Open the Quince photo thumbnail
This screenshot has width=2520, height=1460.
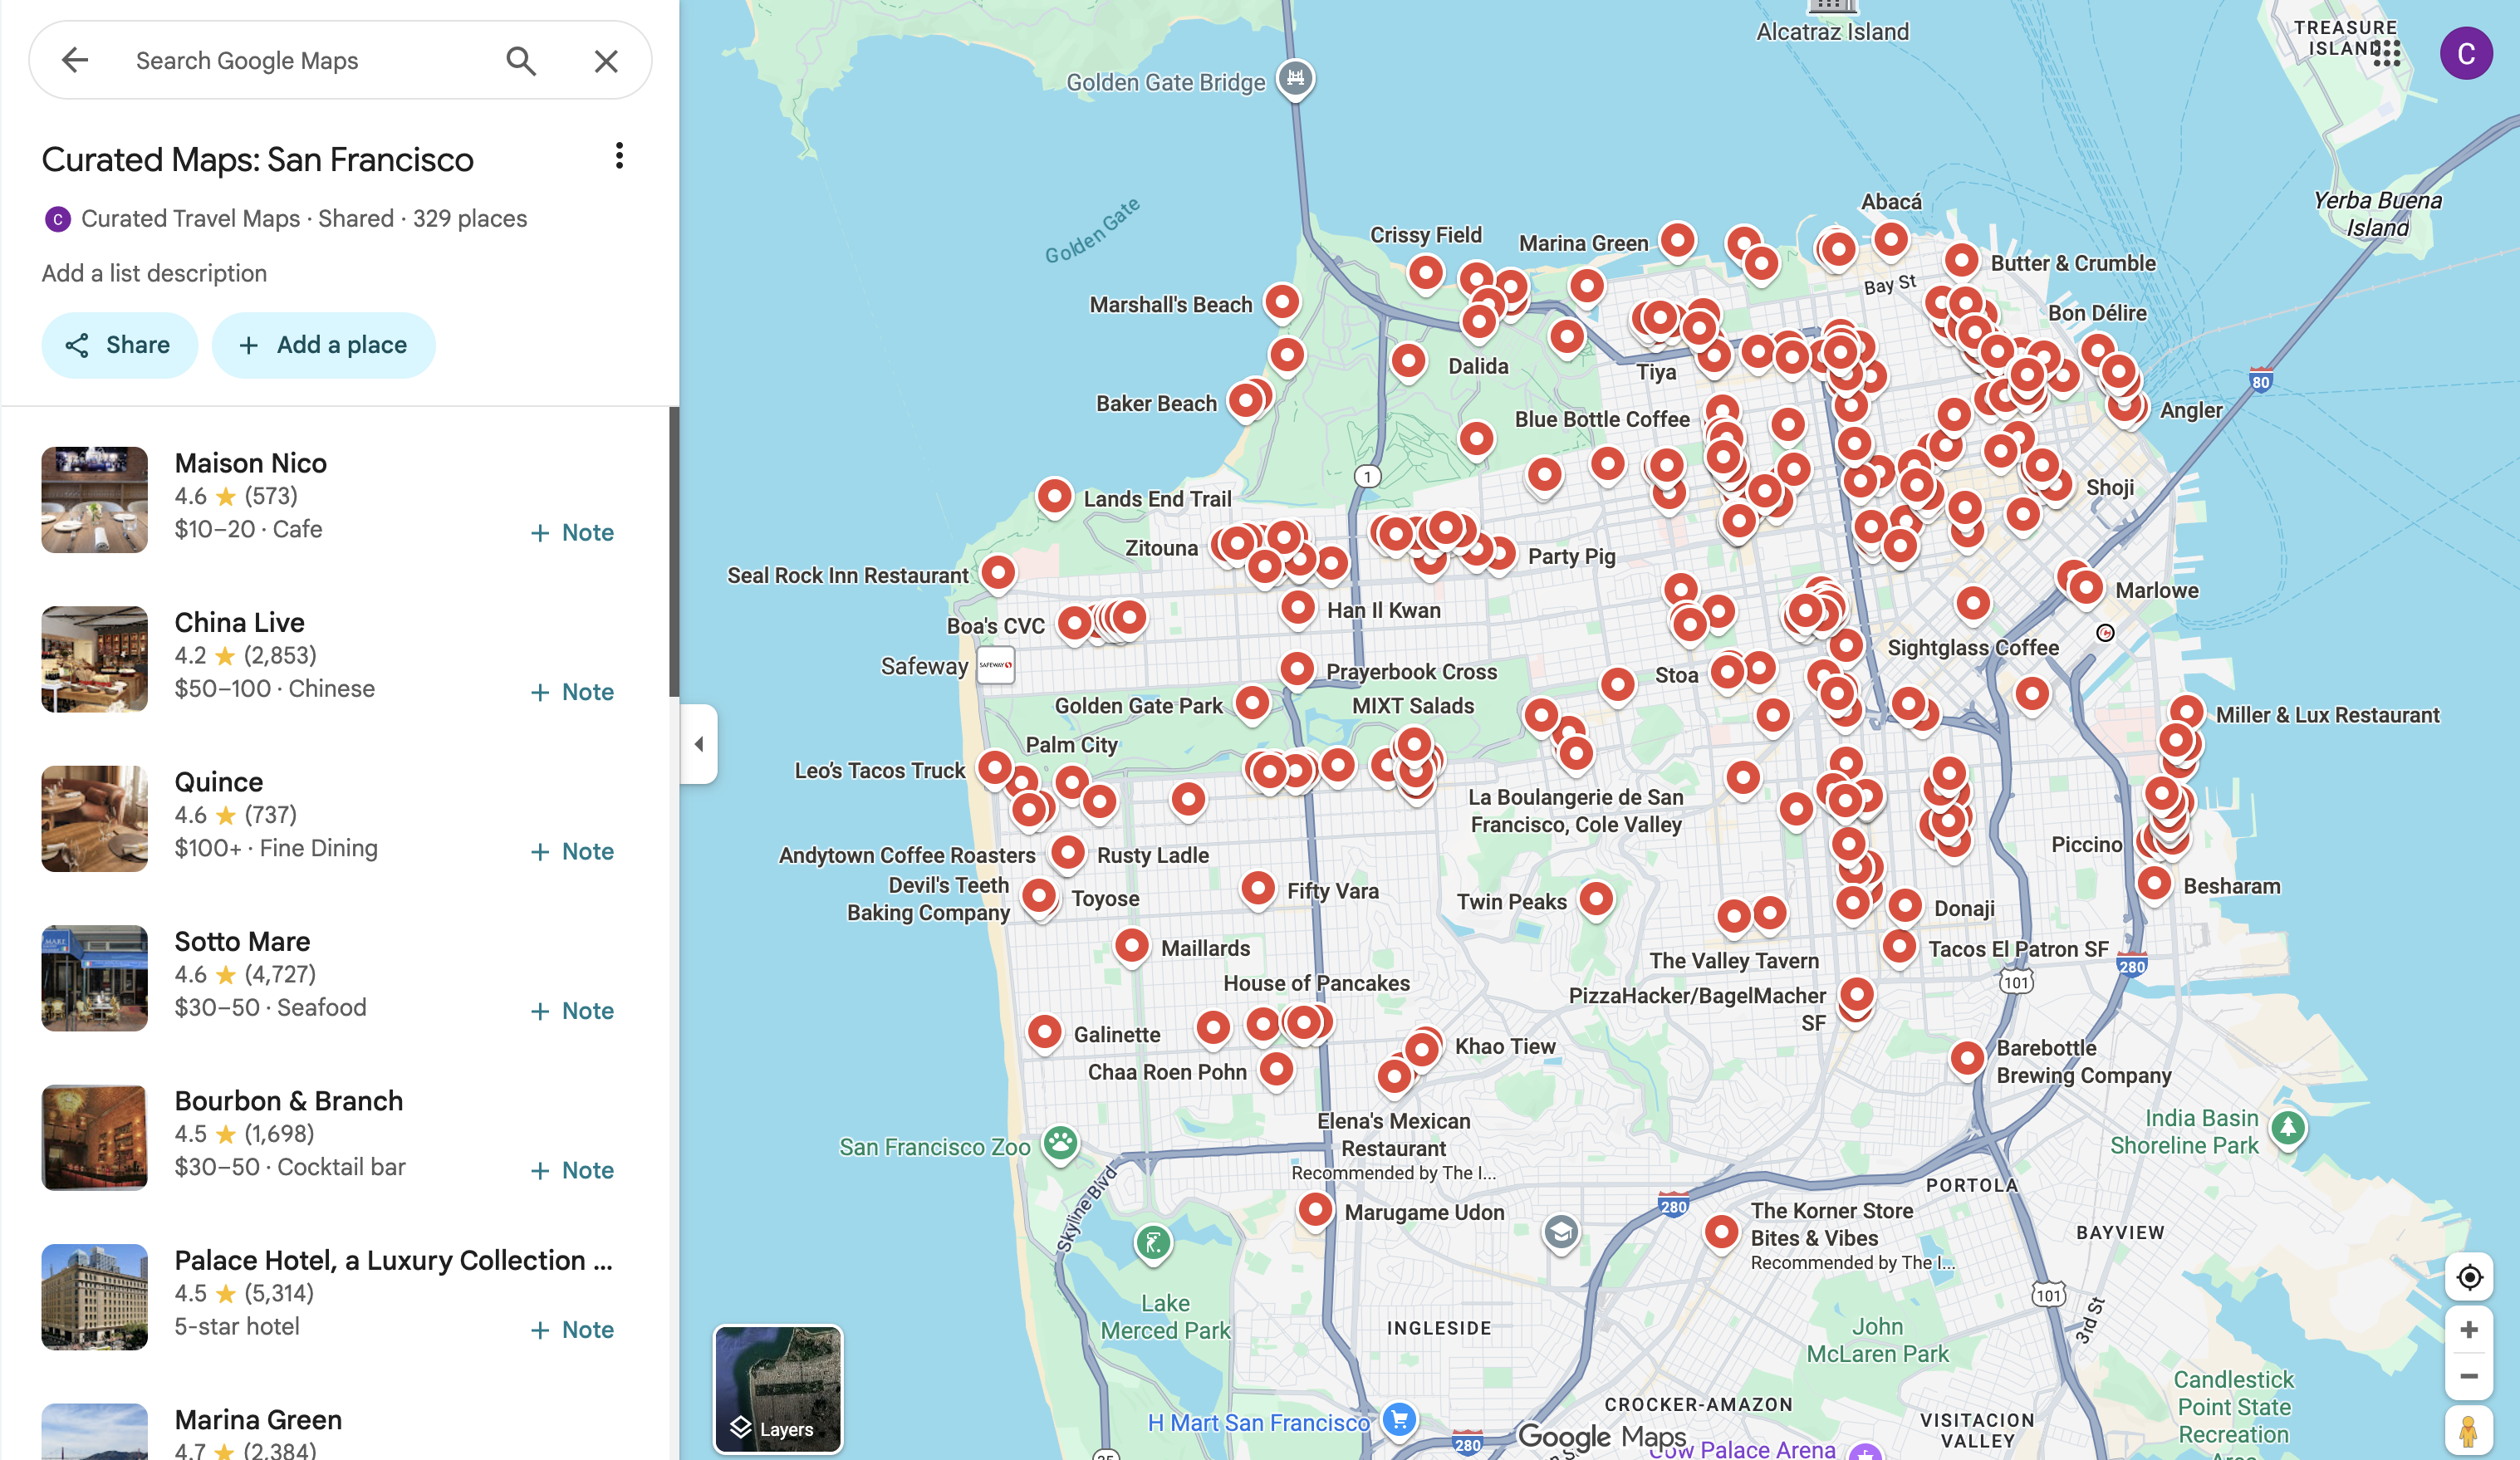tap(94, 819)
